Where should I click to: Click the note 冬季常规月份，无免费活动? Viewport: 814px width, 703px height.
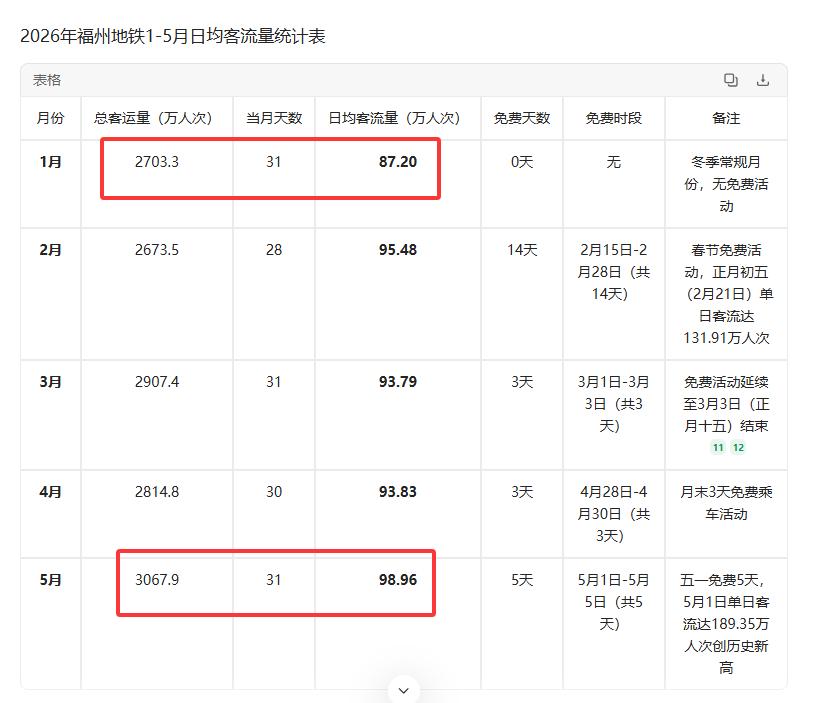726,184
